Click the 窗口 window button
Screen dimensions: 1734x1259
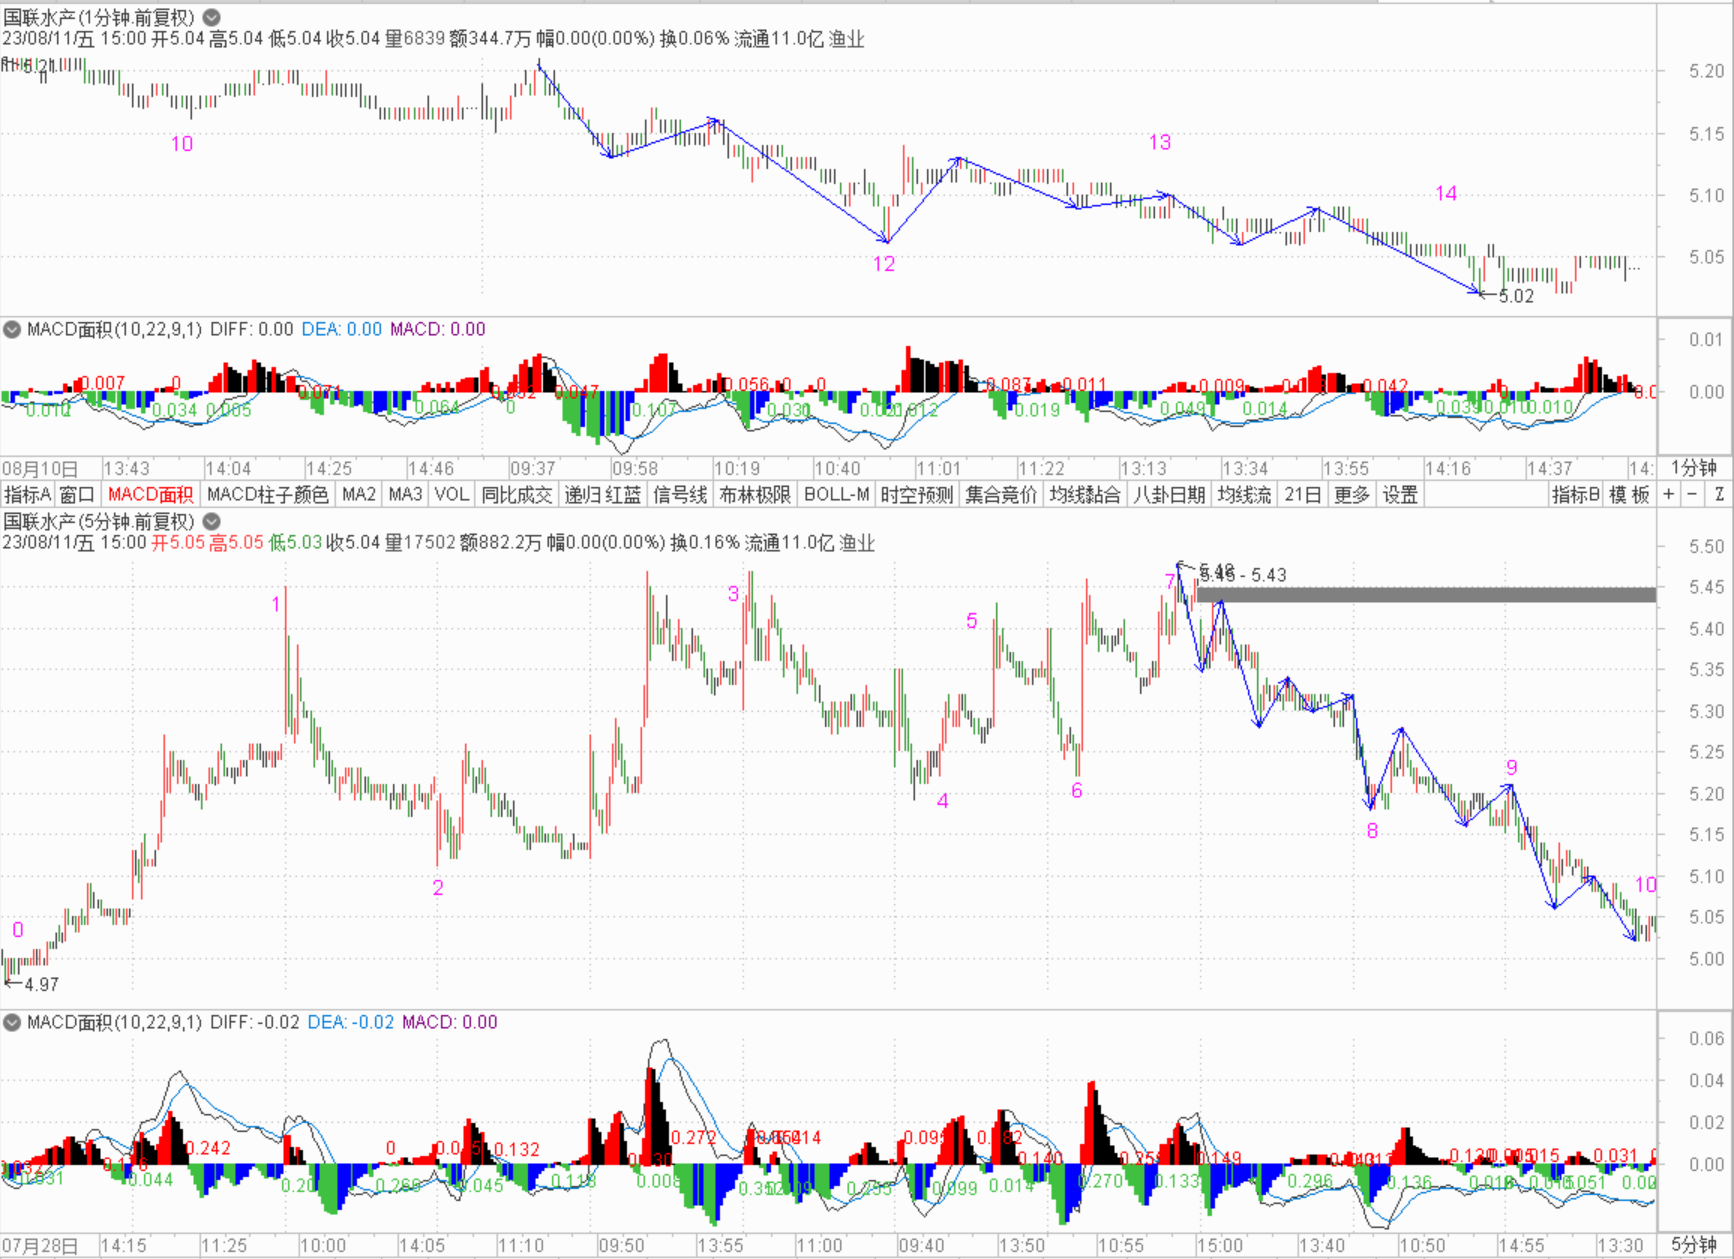click(77, 494)
